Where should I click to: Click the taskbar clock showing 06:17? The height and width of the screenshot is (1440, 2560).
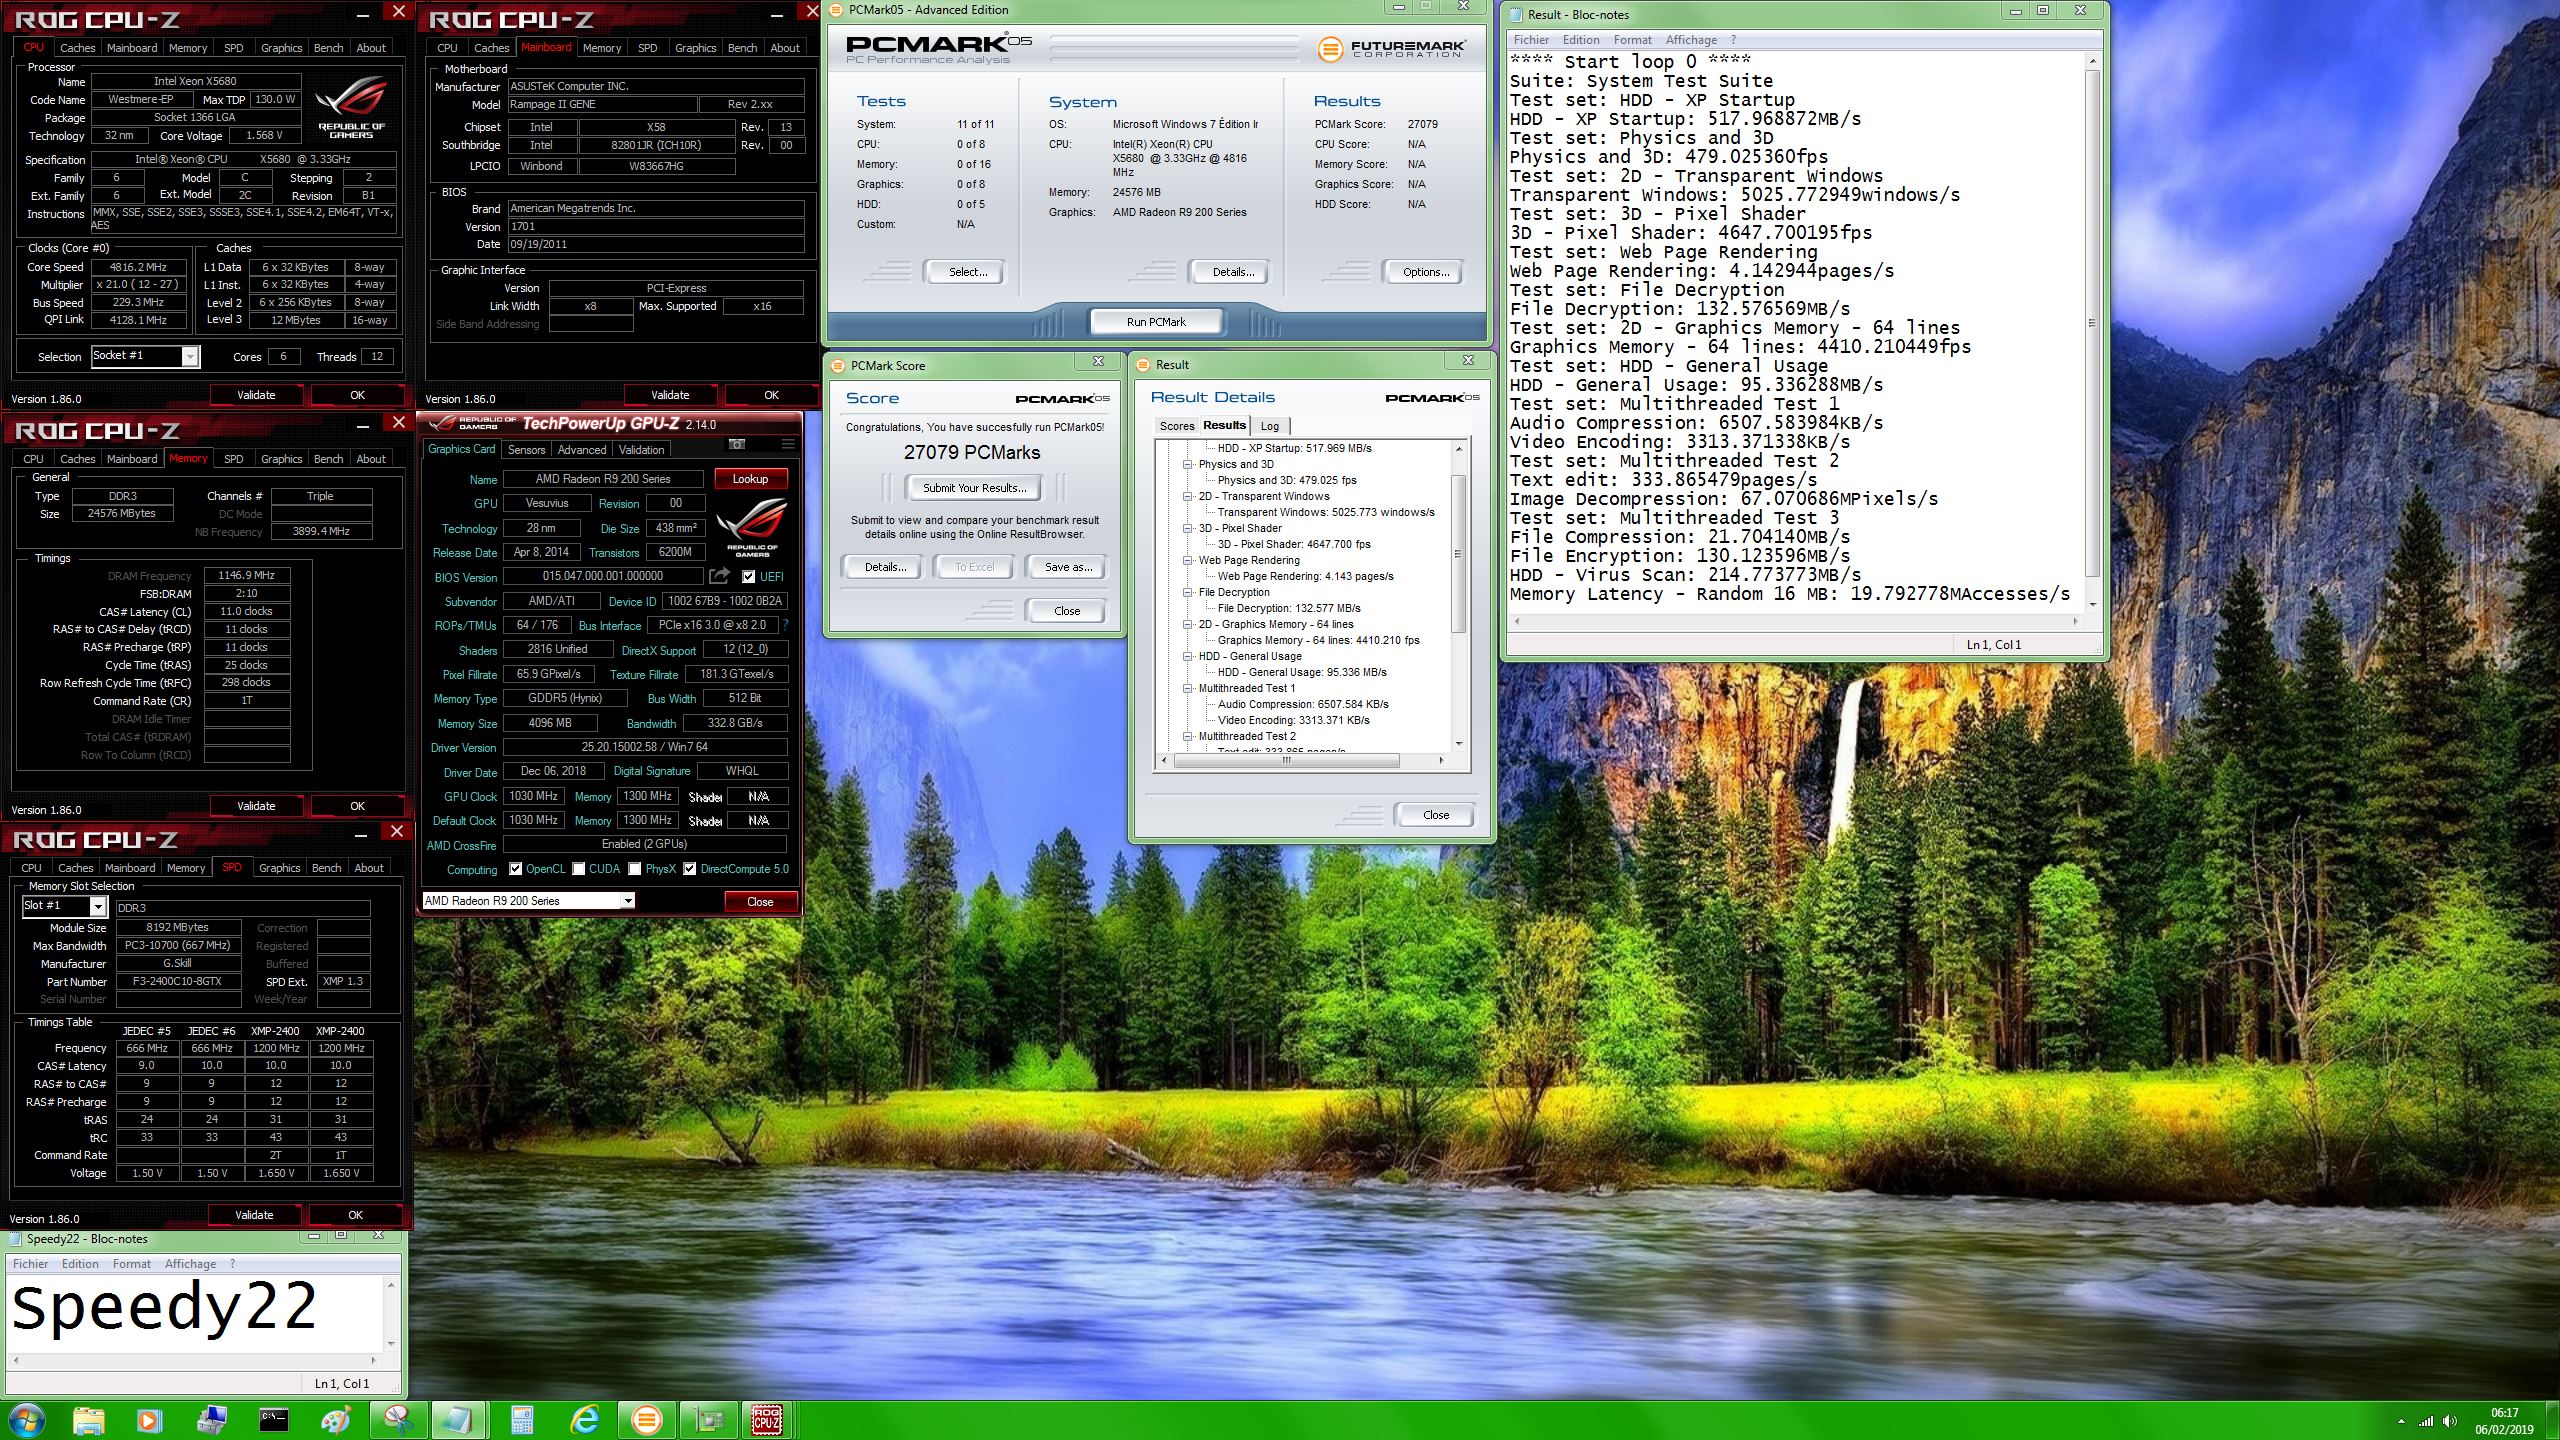[2504, 1421]
